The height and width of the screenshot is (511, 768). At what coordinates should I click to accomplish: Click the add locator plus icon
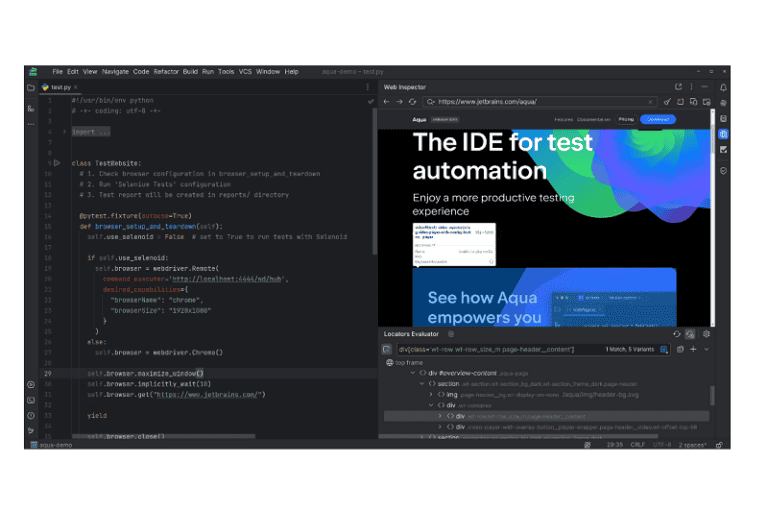pyautogui.click(x=693, y=349)
